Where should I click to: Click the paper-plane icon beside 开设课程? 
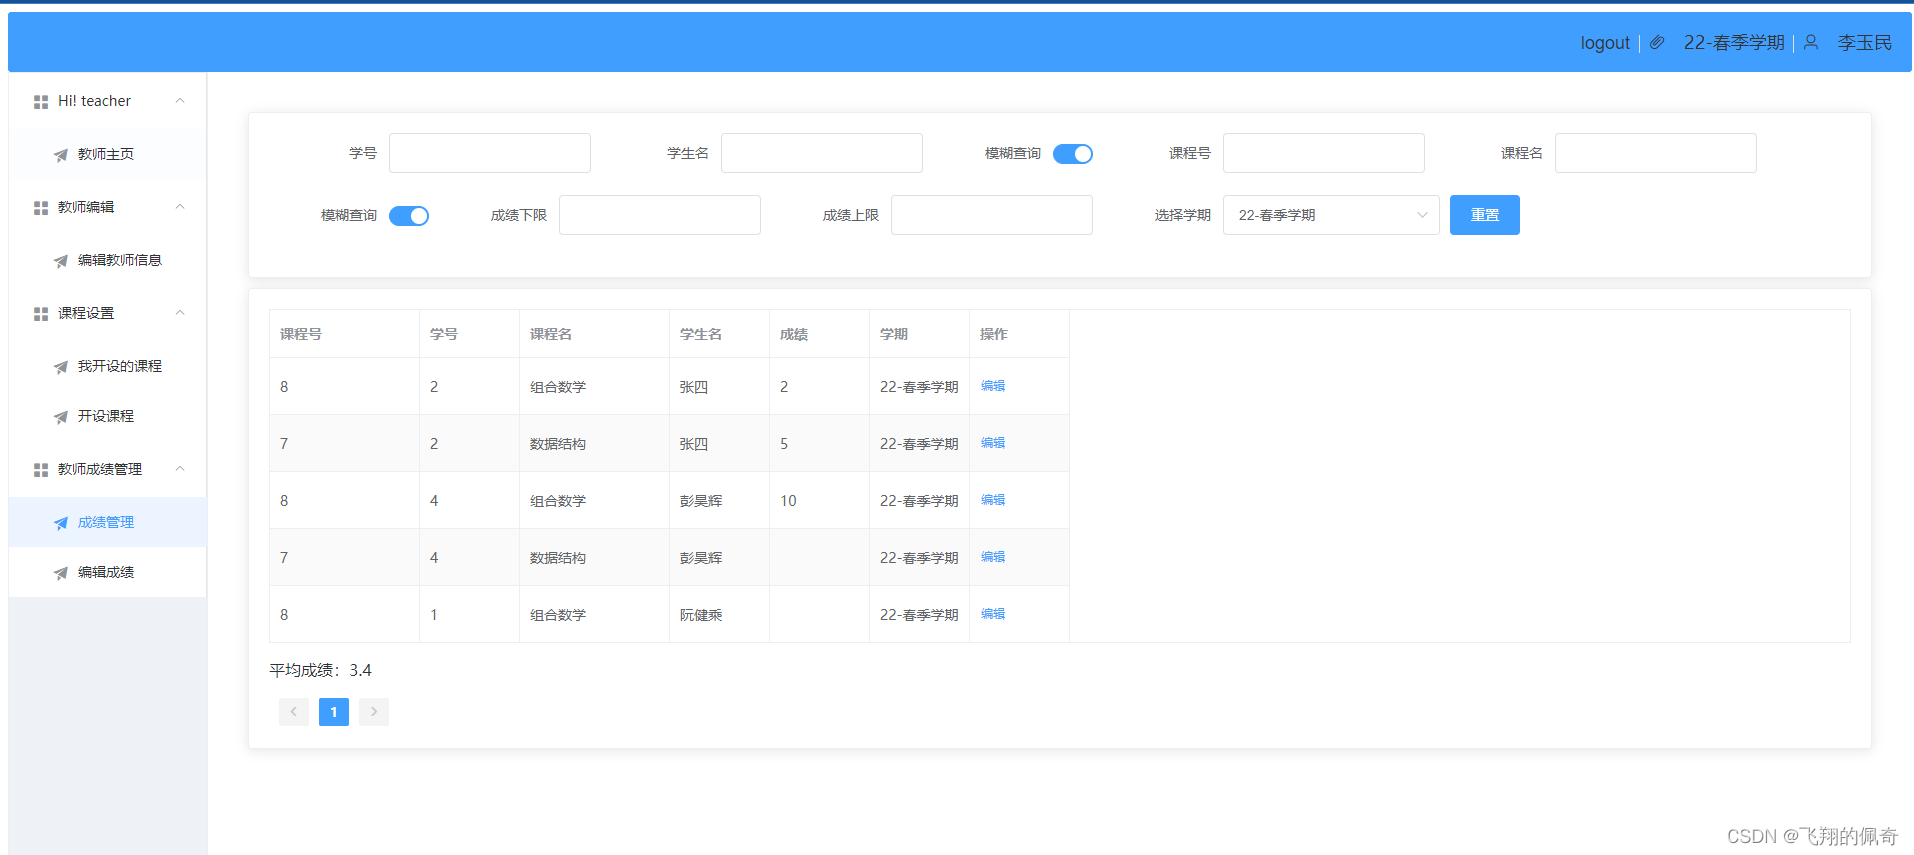(x=61, y=417)
